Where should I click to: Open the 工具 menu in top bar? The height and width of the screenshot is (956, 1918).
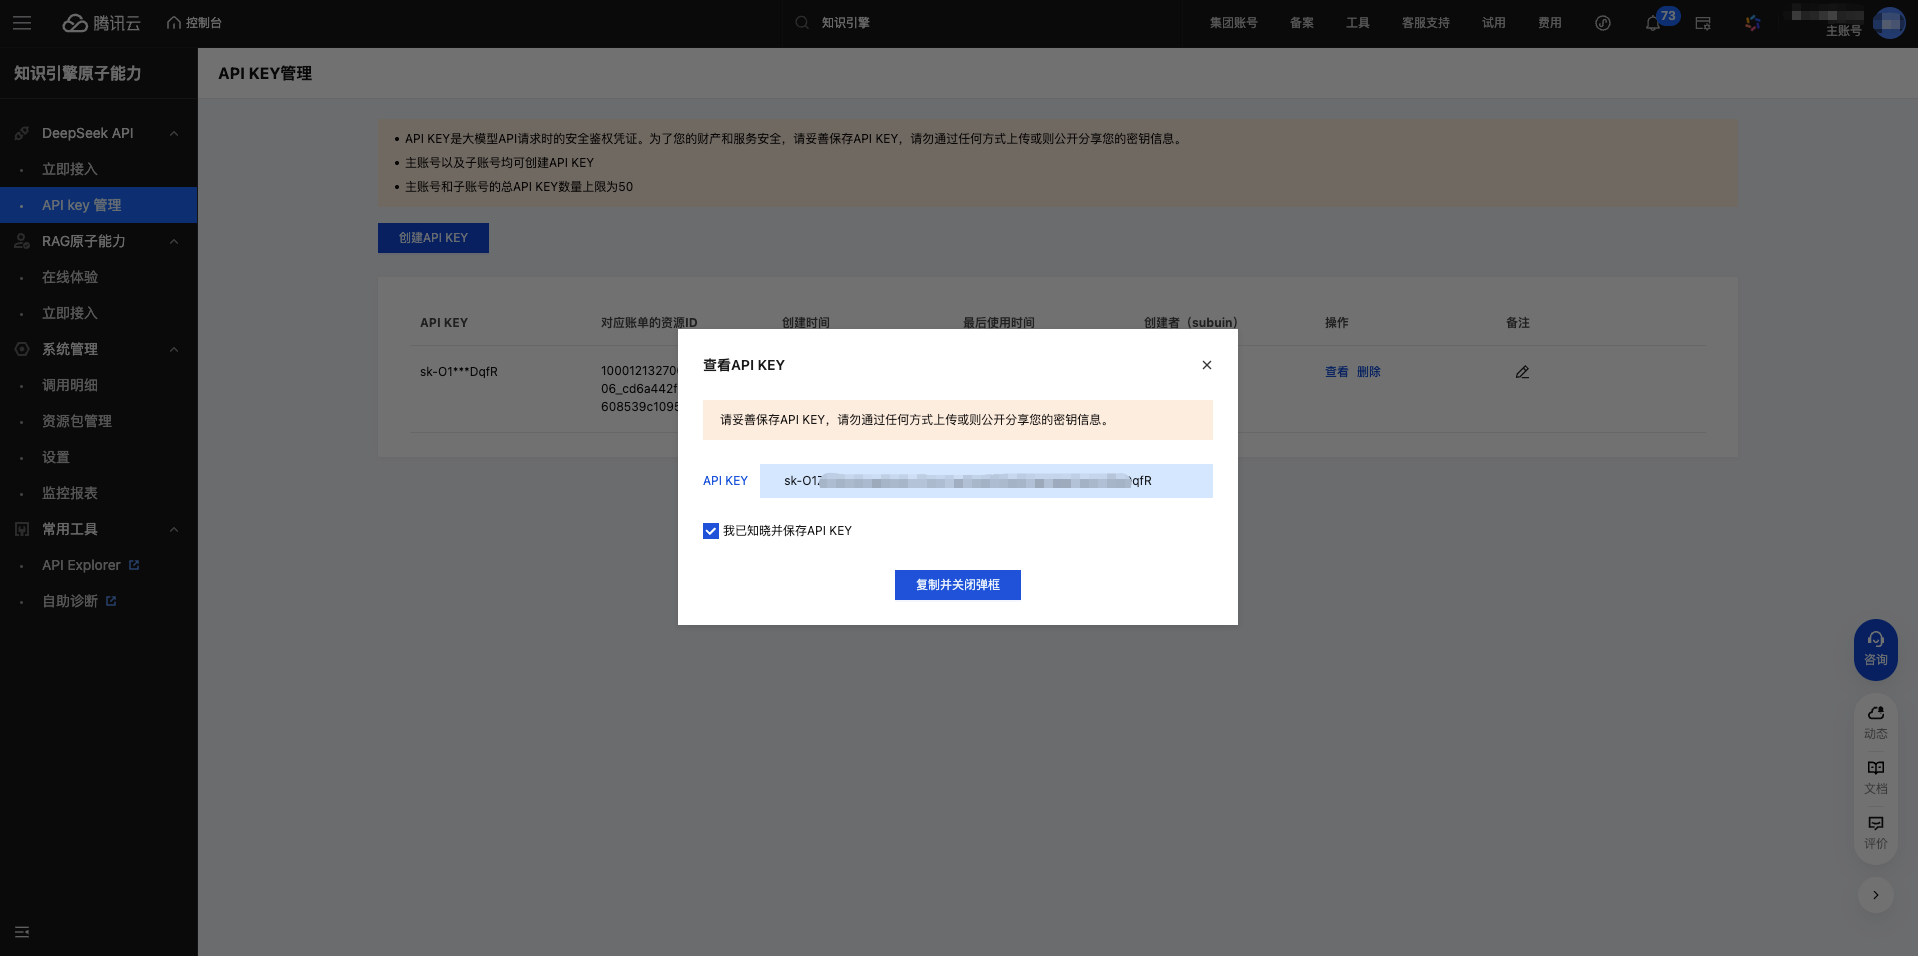click(1357, 23)
